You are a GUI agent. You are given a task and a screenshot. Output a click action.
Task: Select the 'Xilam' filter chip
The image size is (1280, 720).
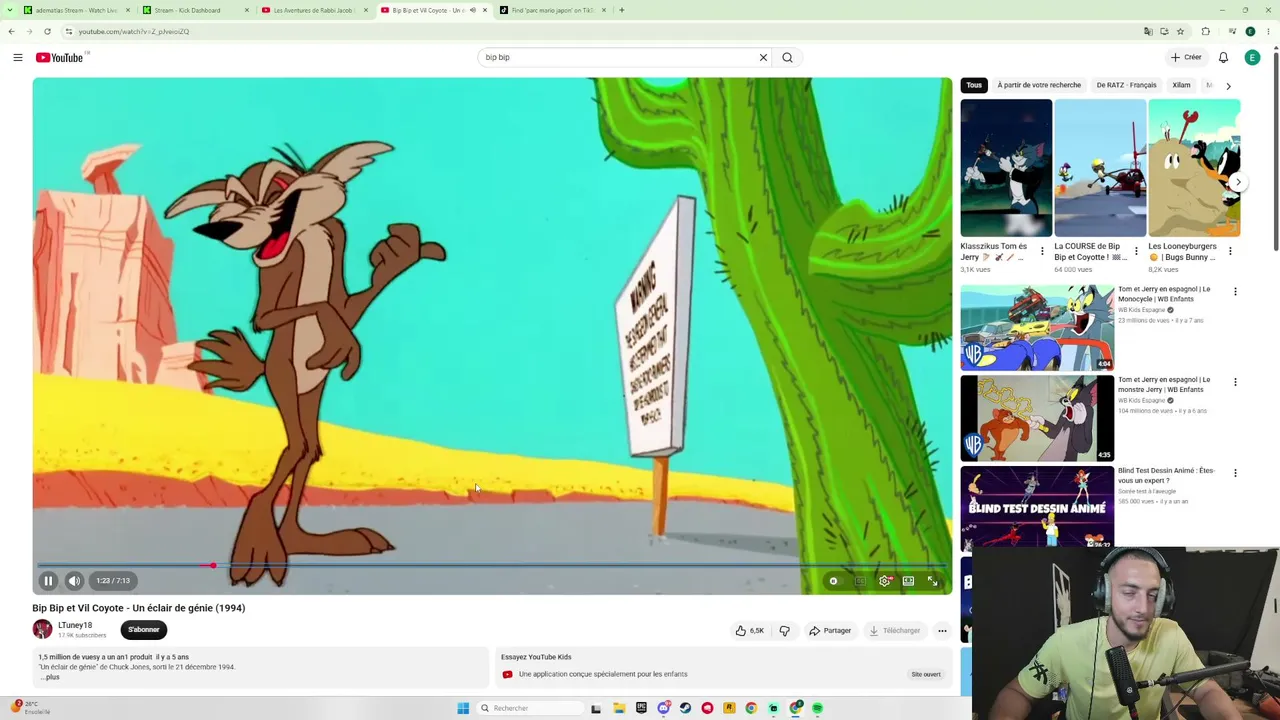click(x=1181, y=85)
